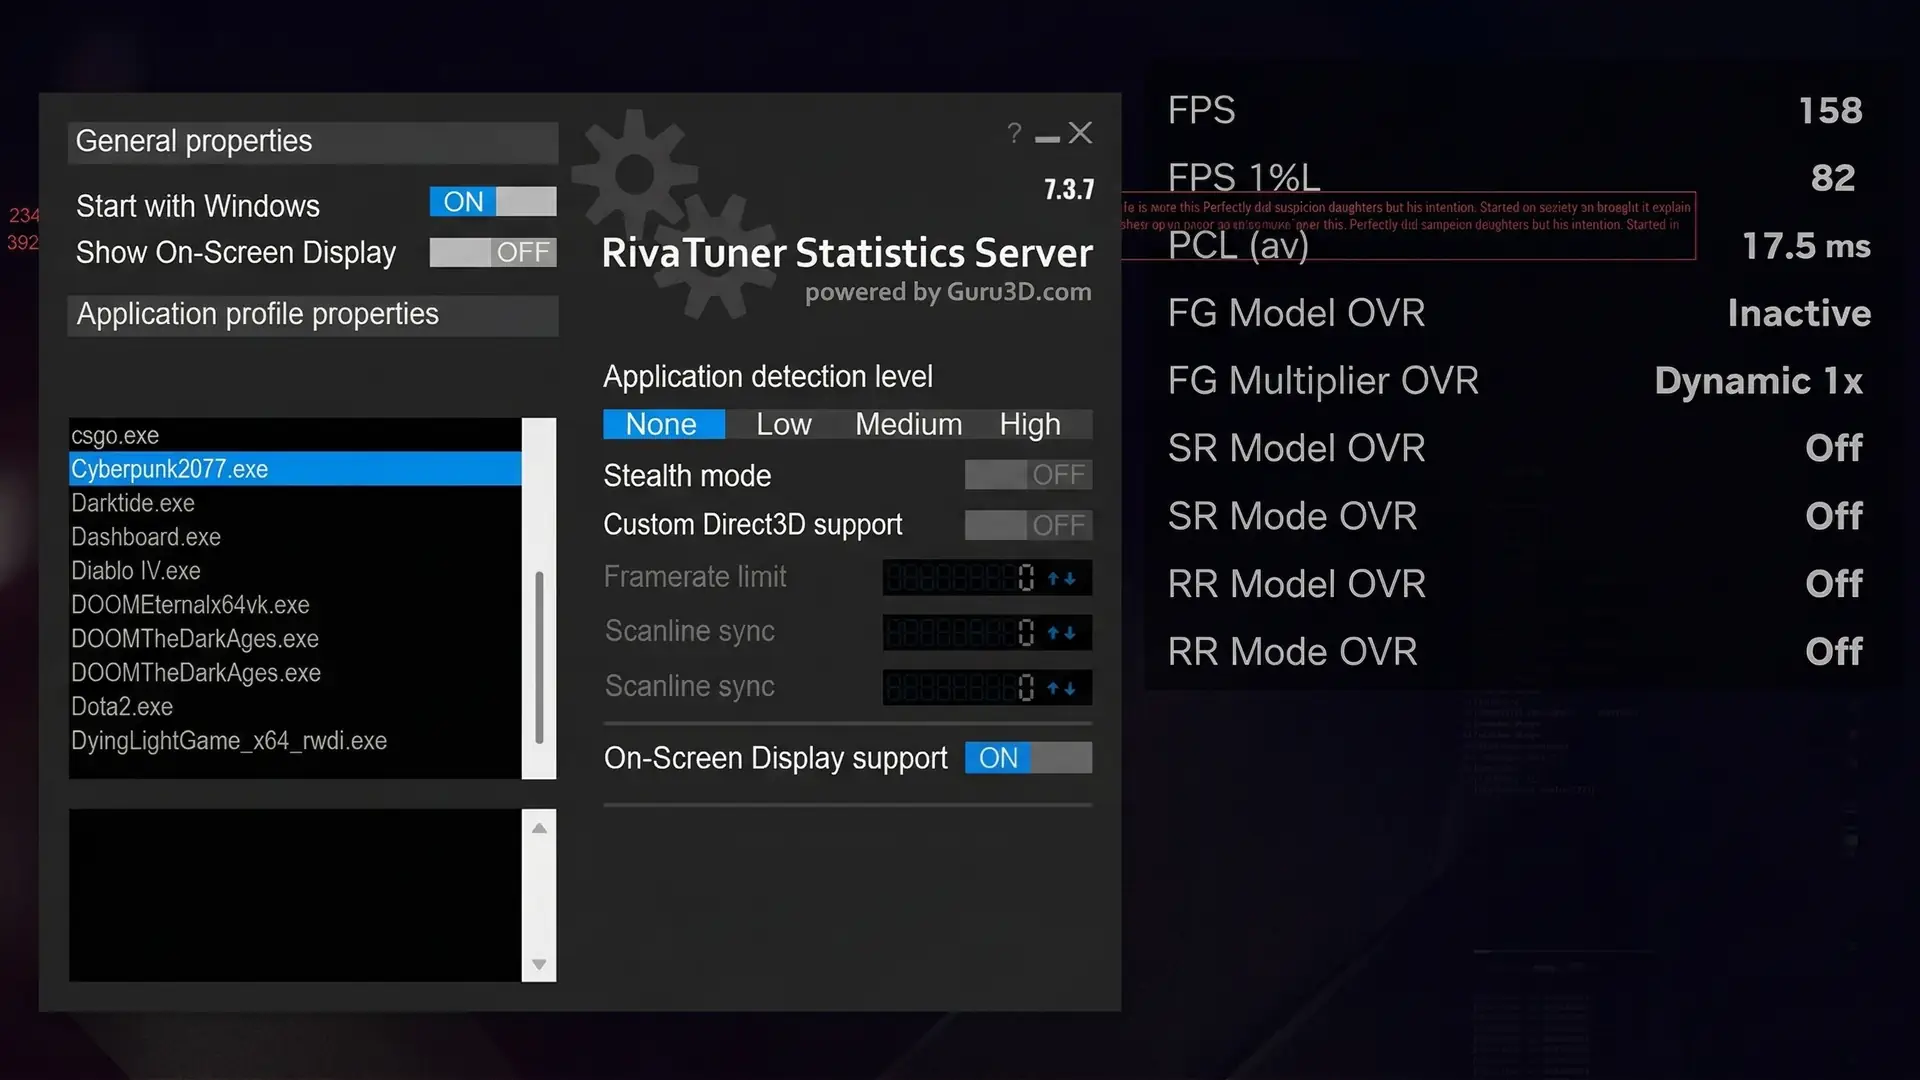
Task: Click the FPS value 158 in overlay
Action: point(1830,110)
